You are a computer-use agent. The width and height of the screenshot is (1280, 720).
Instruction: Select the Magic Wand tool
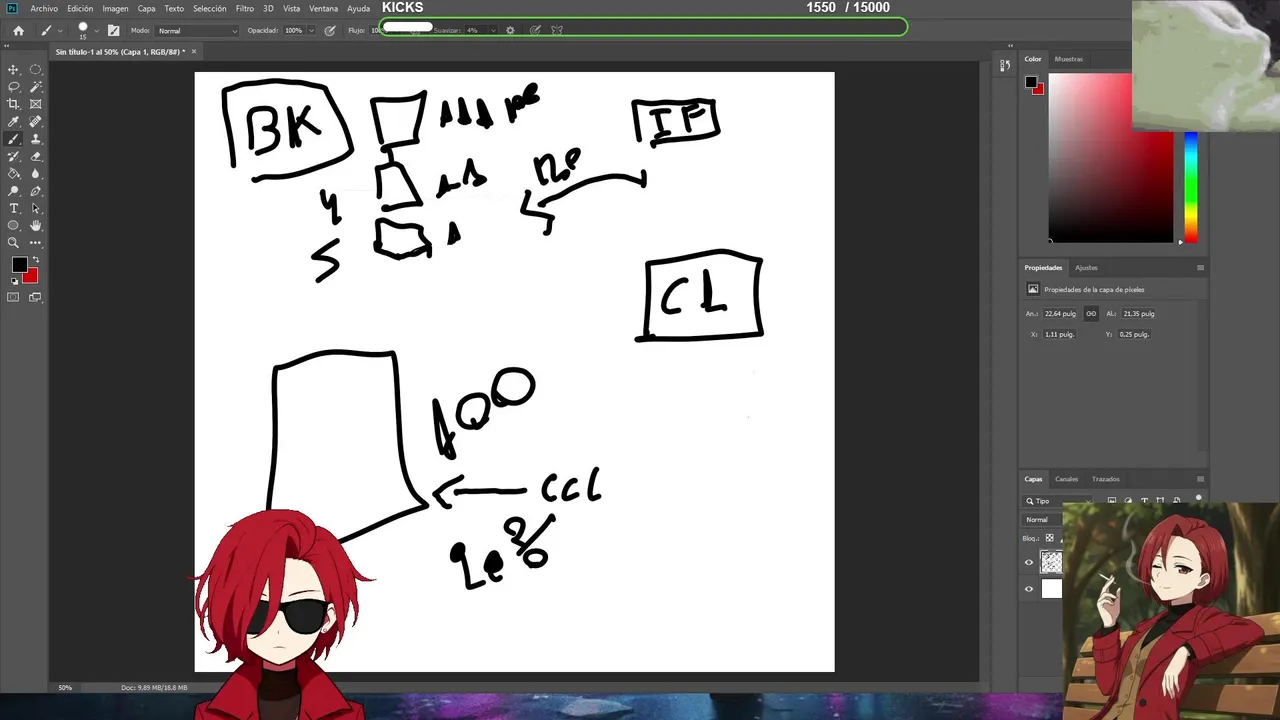coord(36,87)
